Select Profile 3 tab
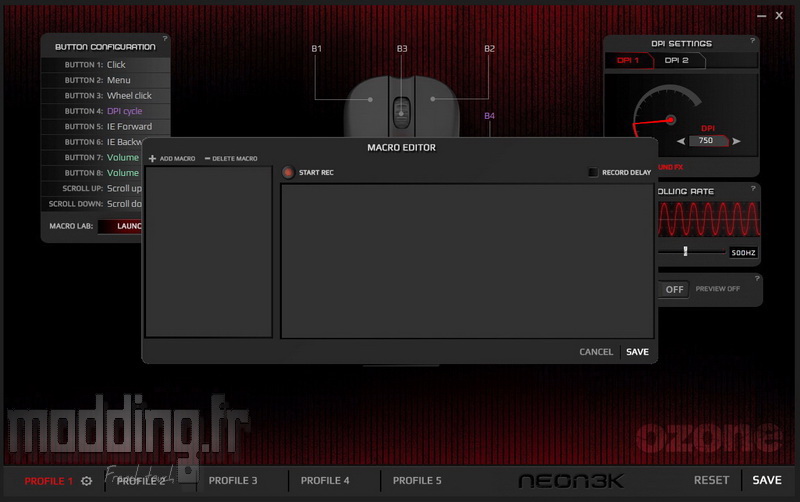This screenshot has height=502, width=800. click(233, 481)
